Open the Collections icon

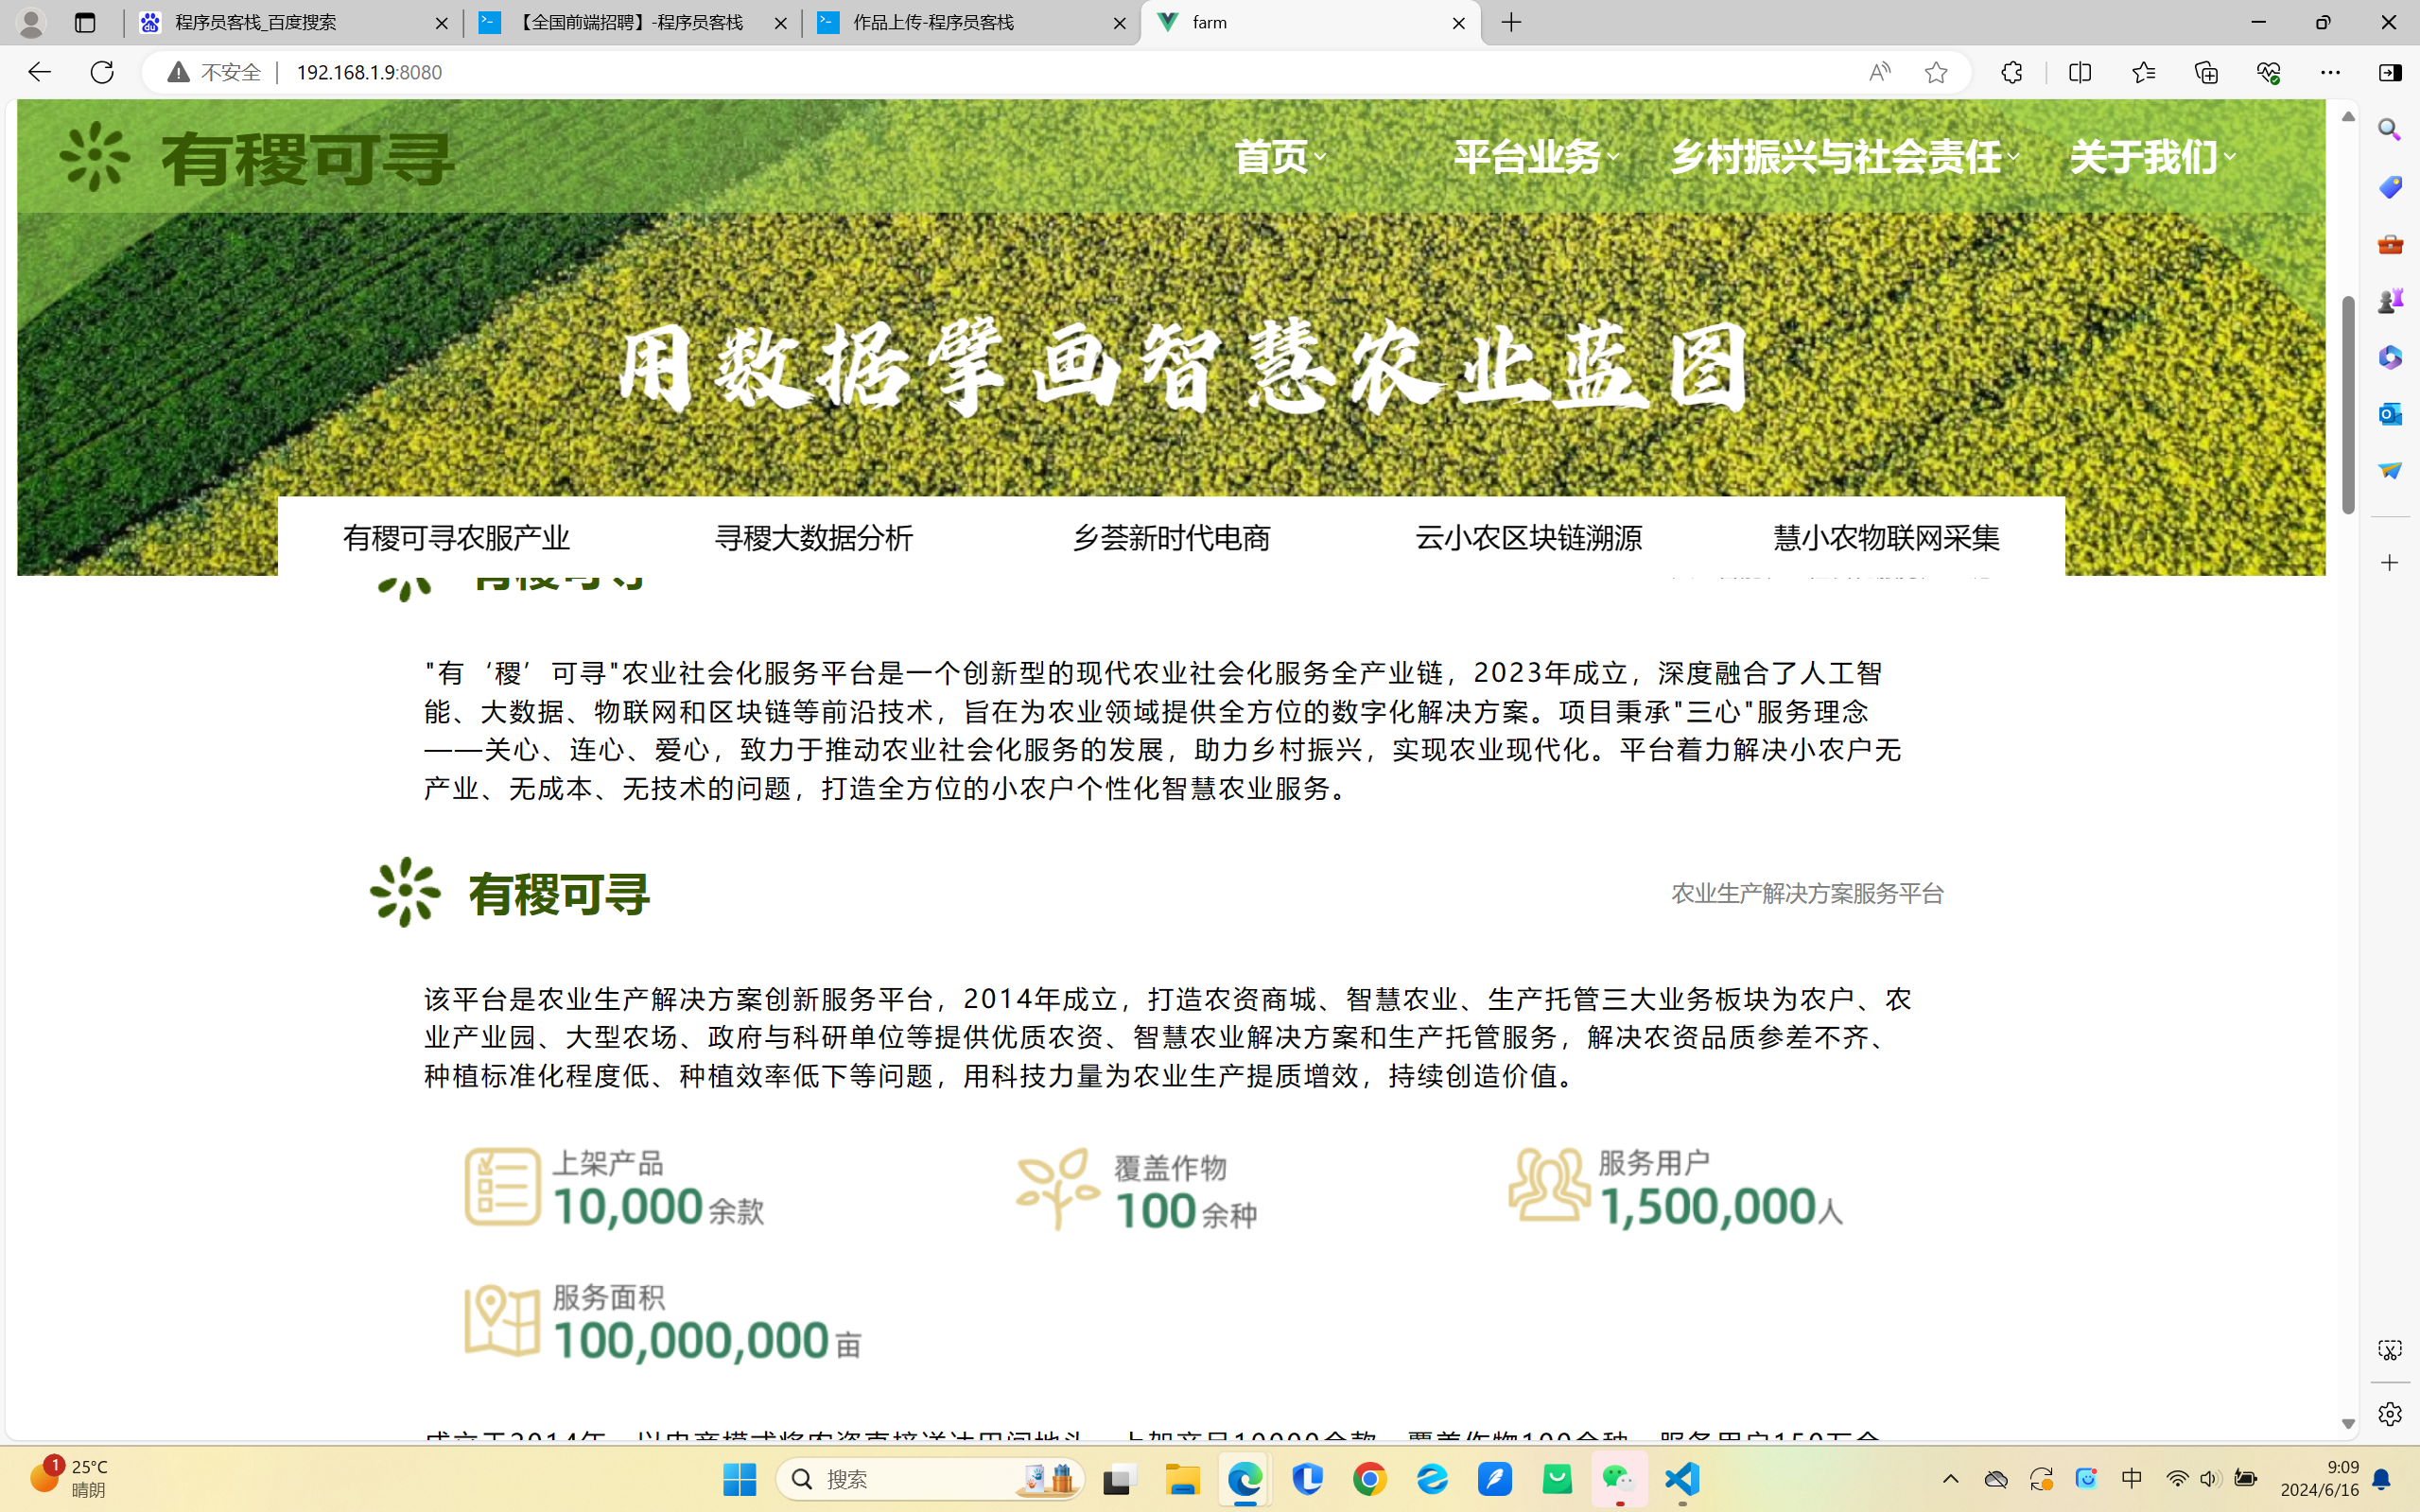click(2206, 72)
